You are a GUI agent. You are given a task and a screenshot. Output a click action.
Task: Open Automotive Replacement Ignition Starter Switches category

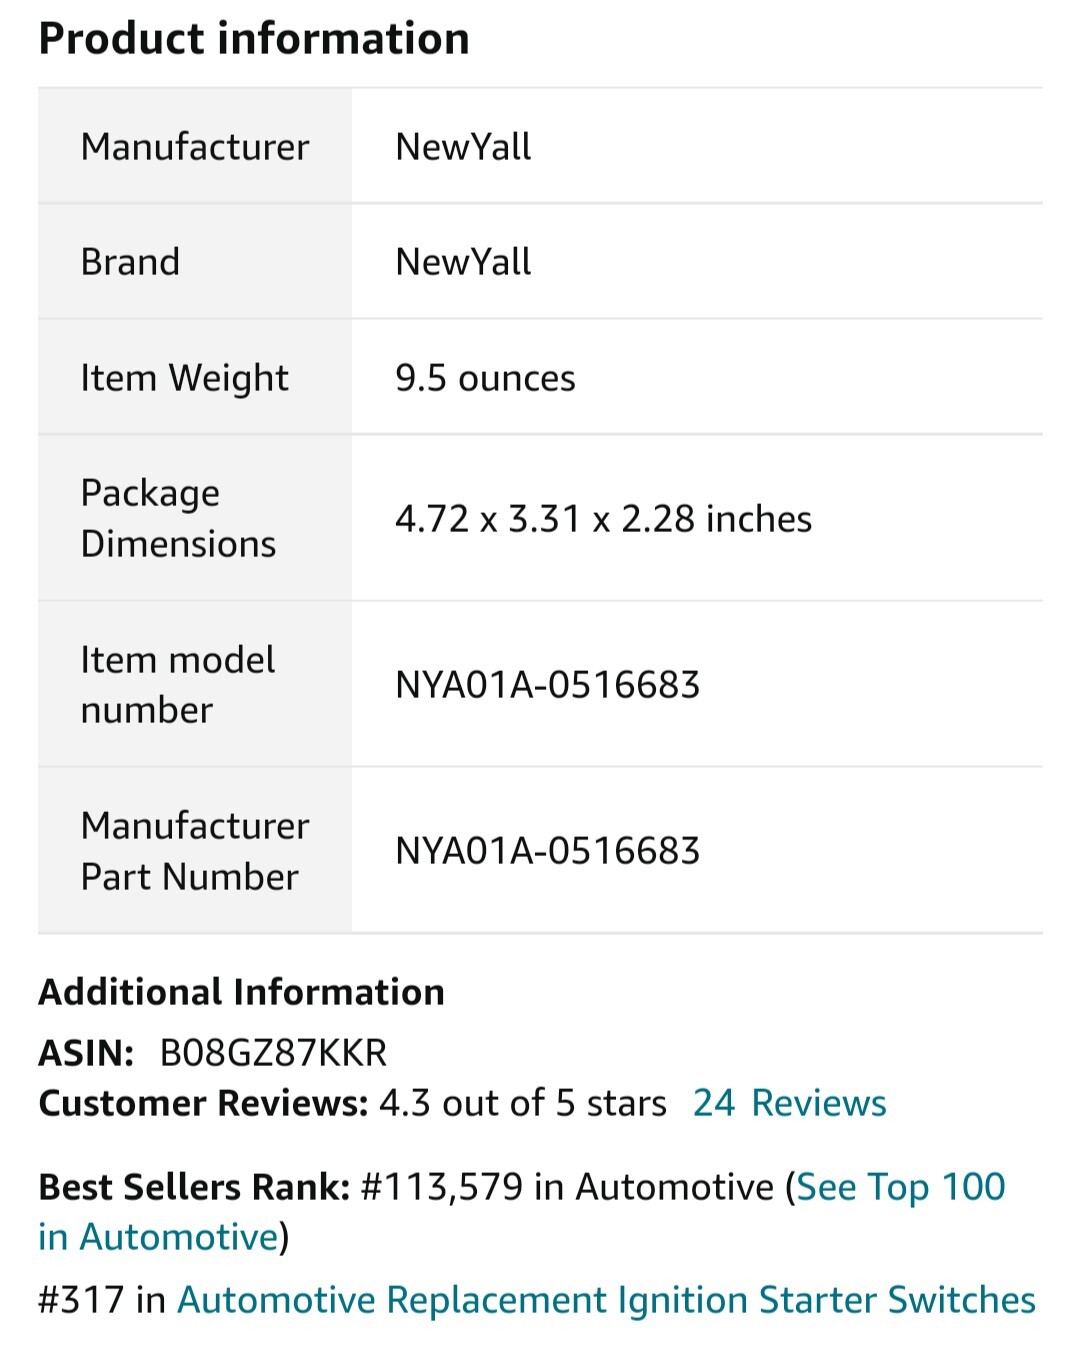(606, 1300)
